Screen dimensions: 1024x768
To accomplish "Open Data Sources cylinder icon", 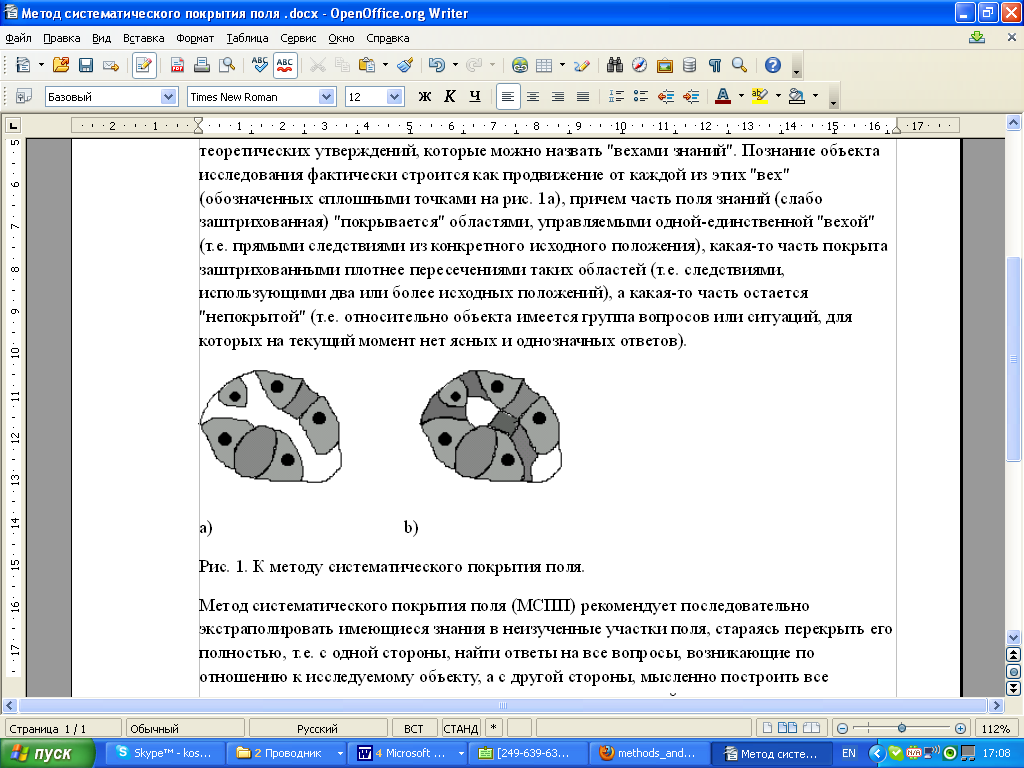I will [x=689, y=65].
